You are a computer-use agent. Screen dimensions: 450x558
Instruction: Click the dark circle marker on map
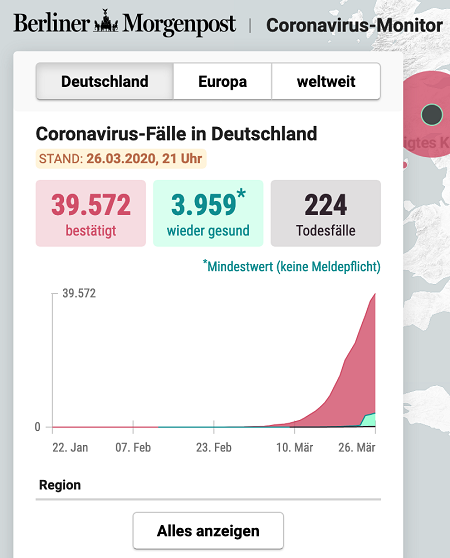432,115
